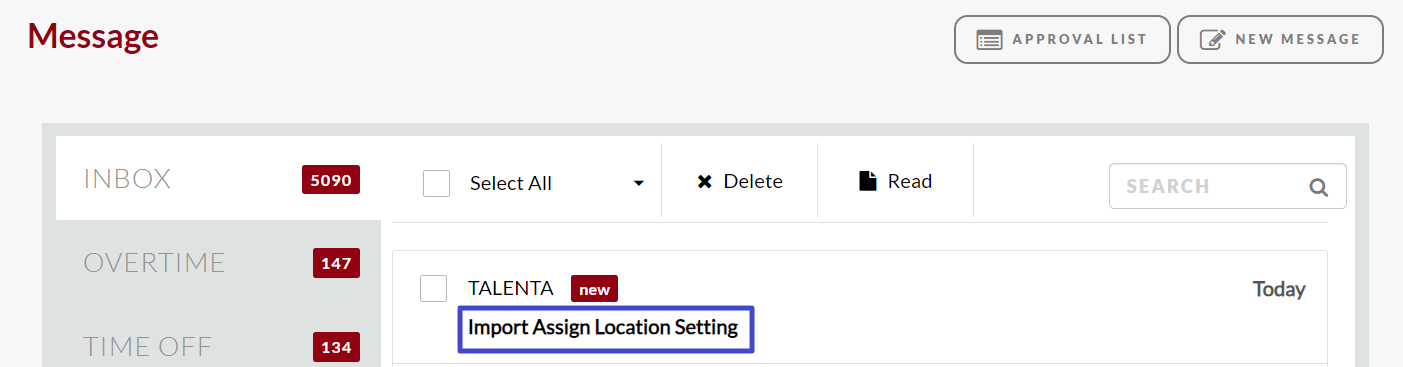
Task: Click the list icon in Approval List
Action: [x=989, y=40]
